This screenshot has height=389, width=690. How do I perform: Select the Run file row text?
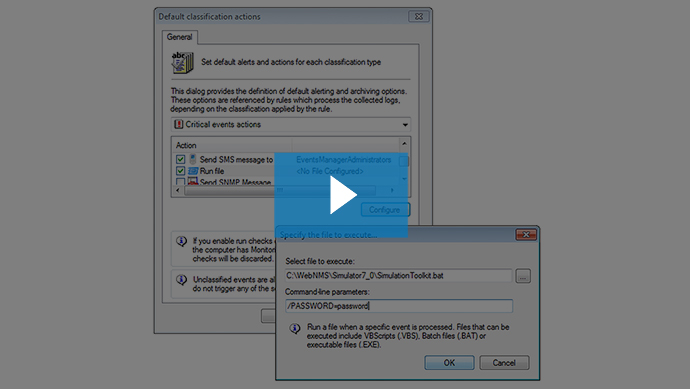[212, 171]
